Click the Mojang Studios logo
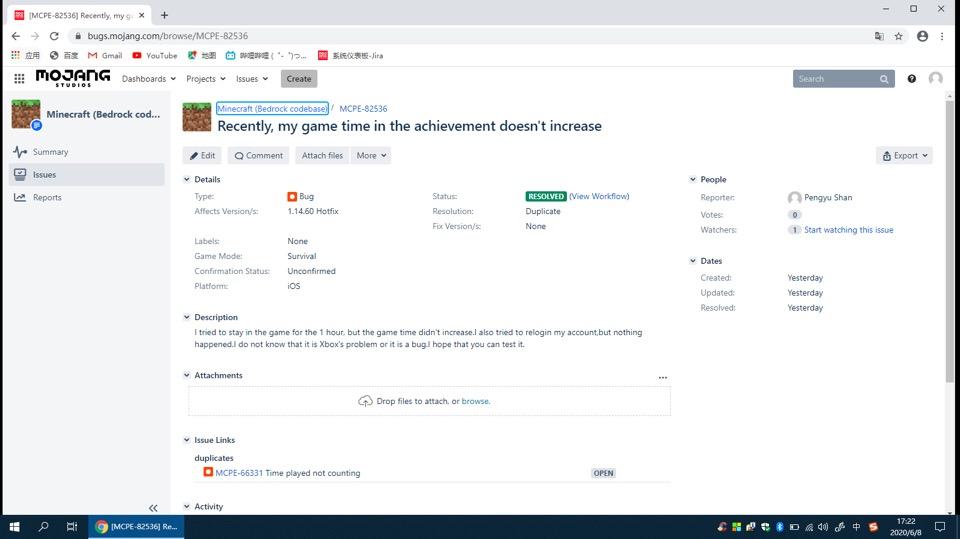This screenshot has height=539, width=960. [73, 78]
